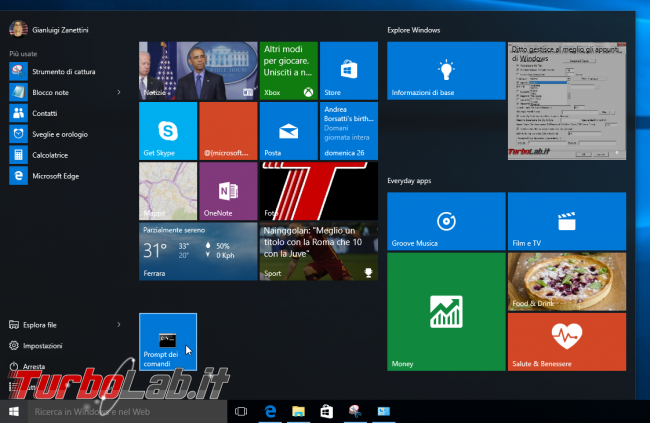Expand Blocco note jump list arrow
The image size is (650, 423).
tap(119, 92)
